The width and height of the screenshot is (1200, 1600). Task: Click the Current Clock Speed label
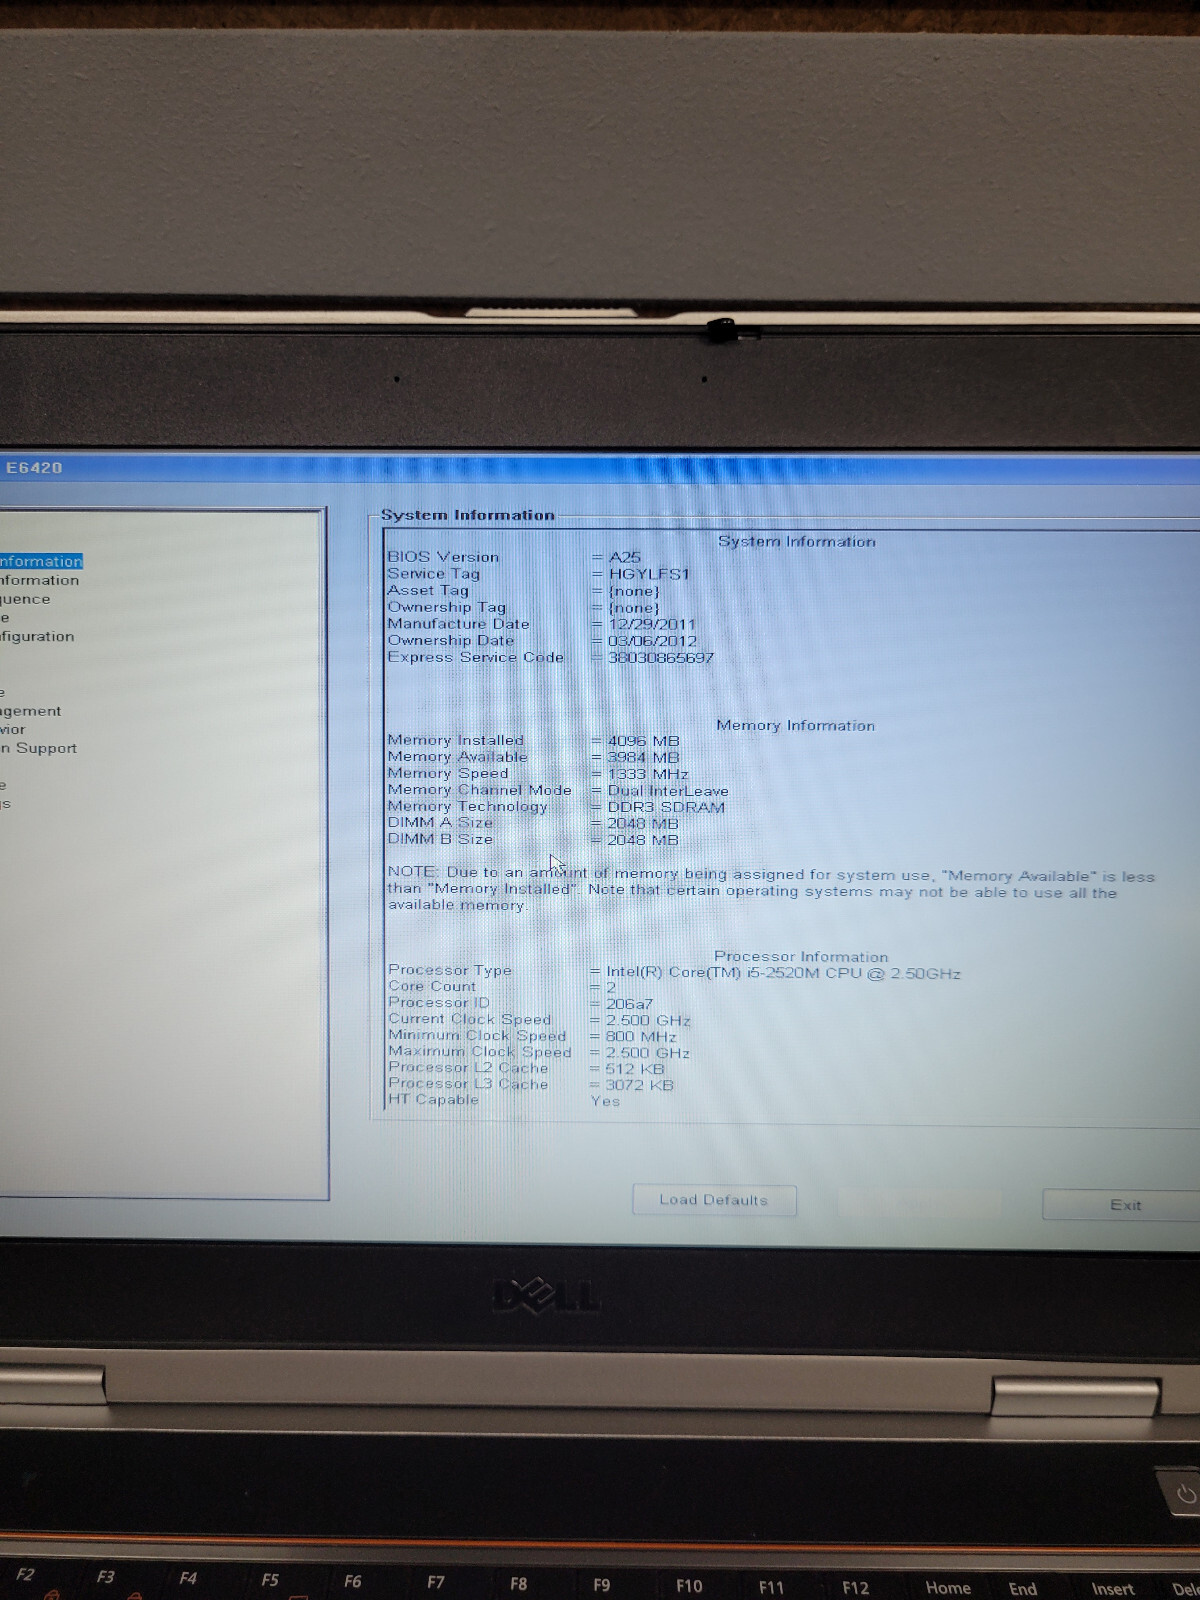469,1019
